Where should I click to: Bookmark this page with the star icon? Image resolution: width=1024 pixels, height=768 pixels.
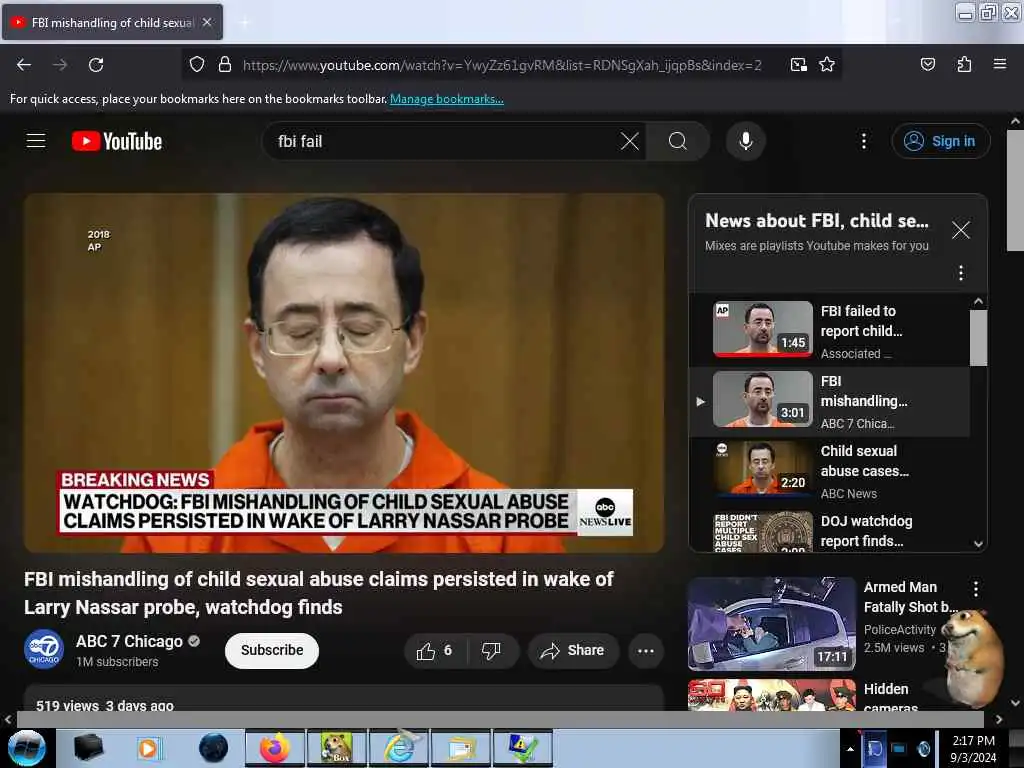click(827, 65)
